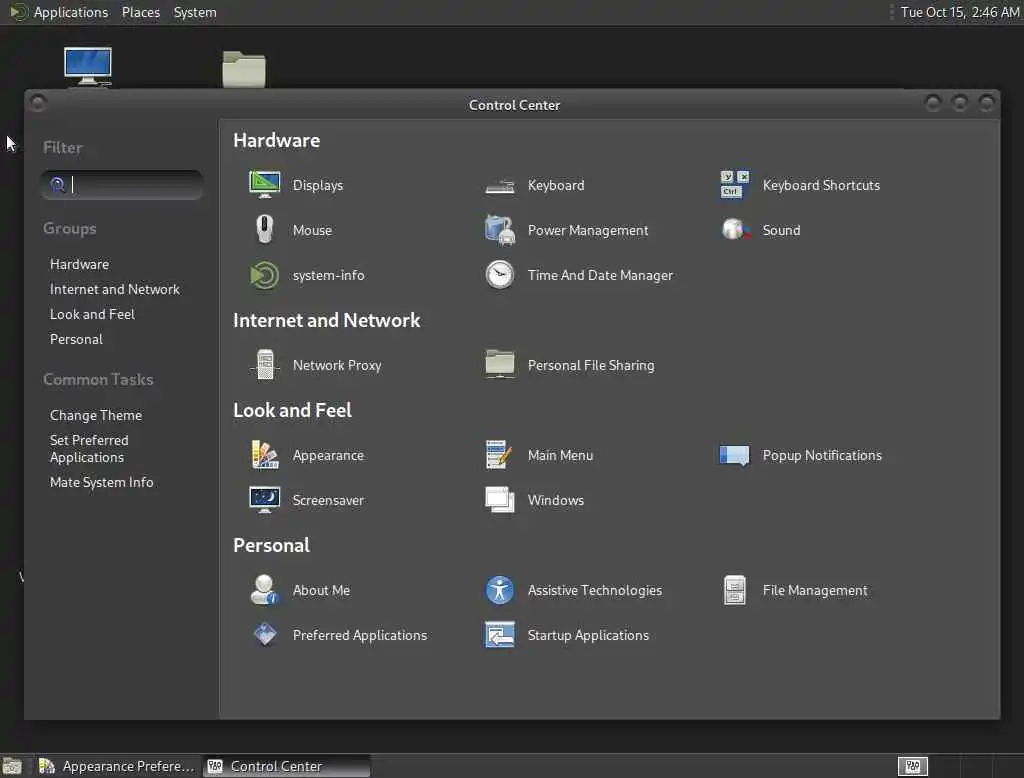The height and width of the screenshot is (778, 1024).
Task: Click Set Preferred Applications common task
Action: [x=89, y=449]
